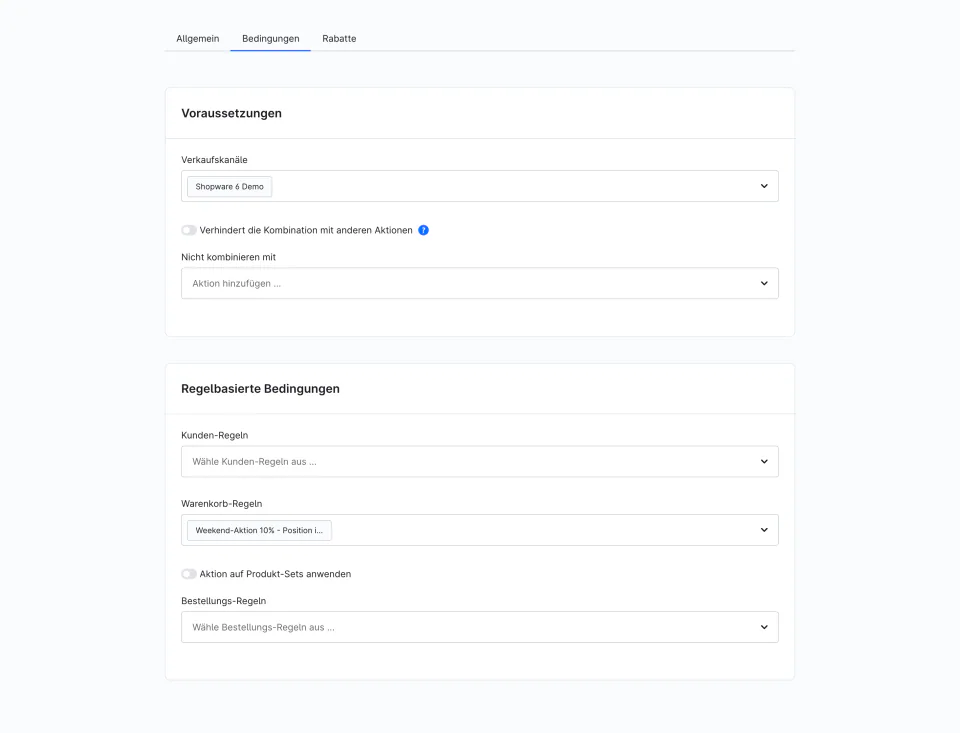
Task: Click Wähle Bestellungs-Regeln aus field
Action: [x=480, y=627]
